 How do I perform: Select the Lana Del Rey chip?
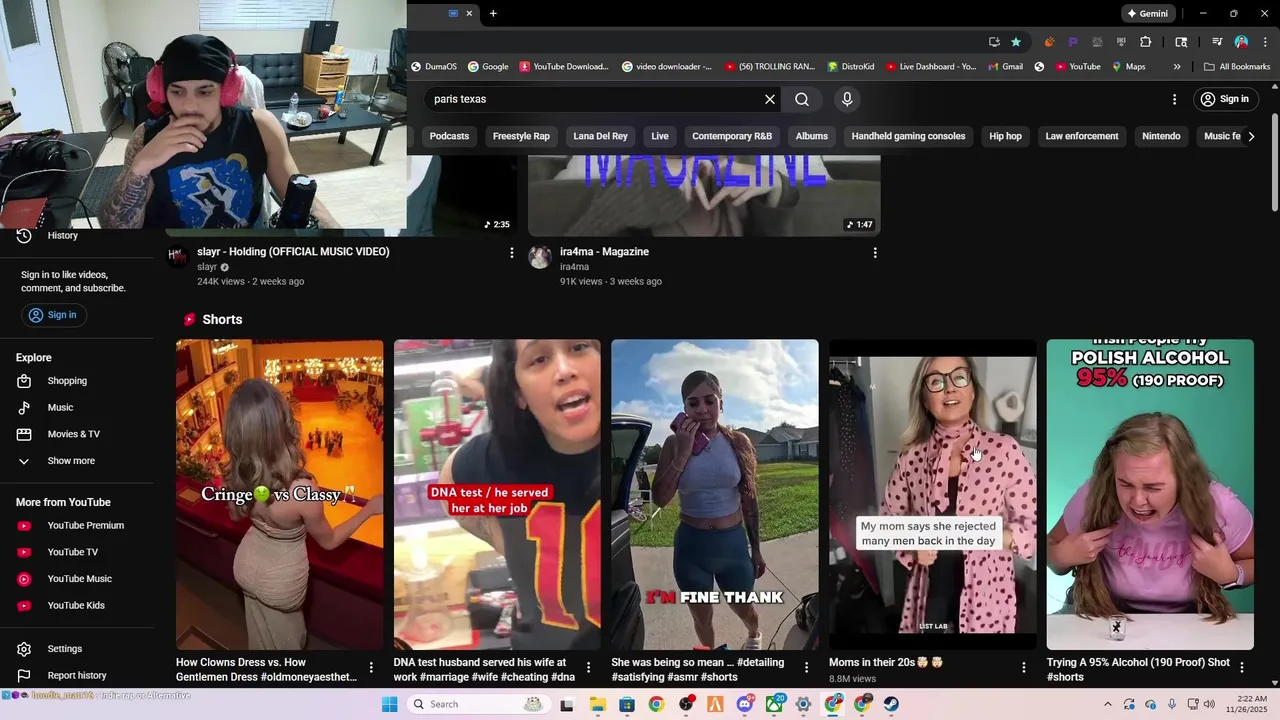tap(600, 136)
